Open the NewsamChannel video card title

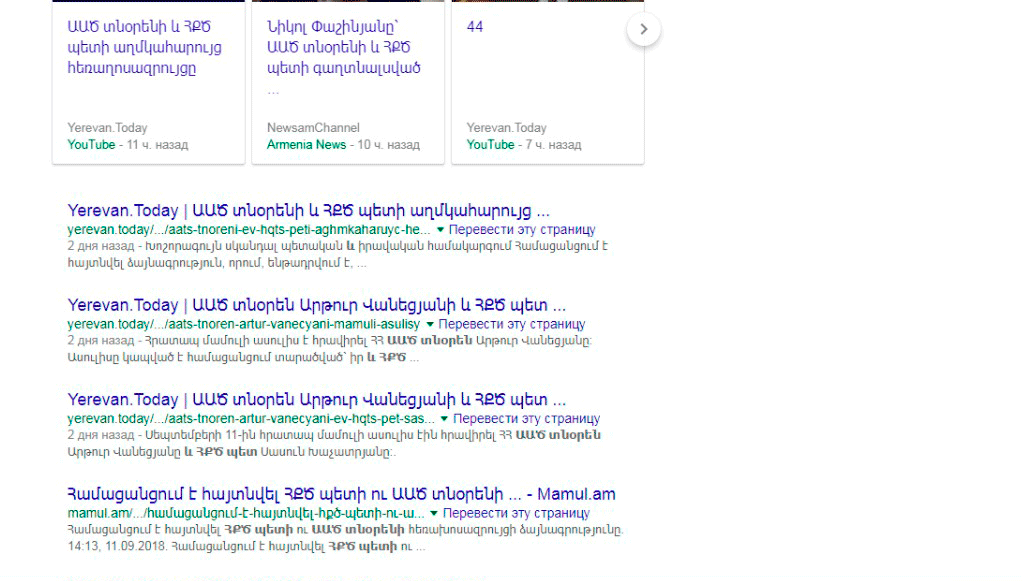[343, 48]
